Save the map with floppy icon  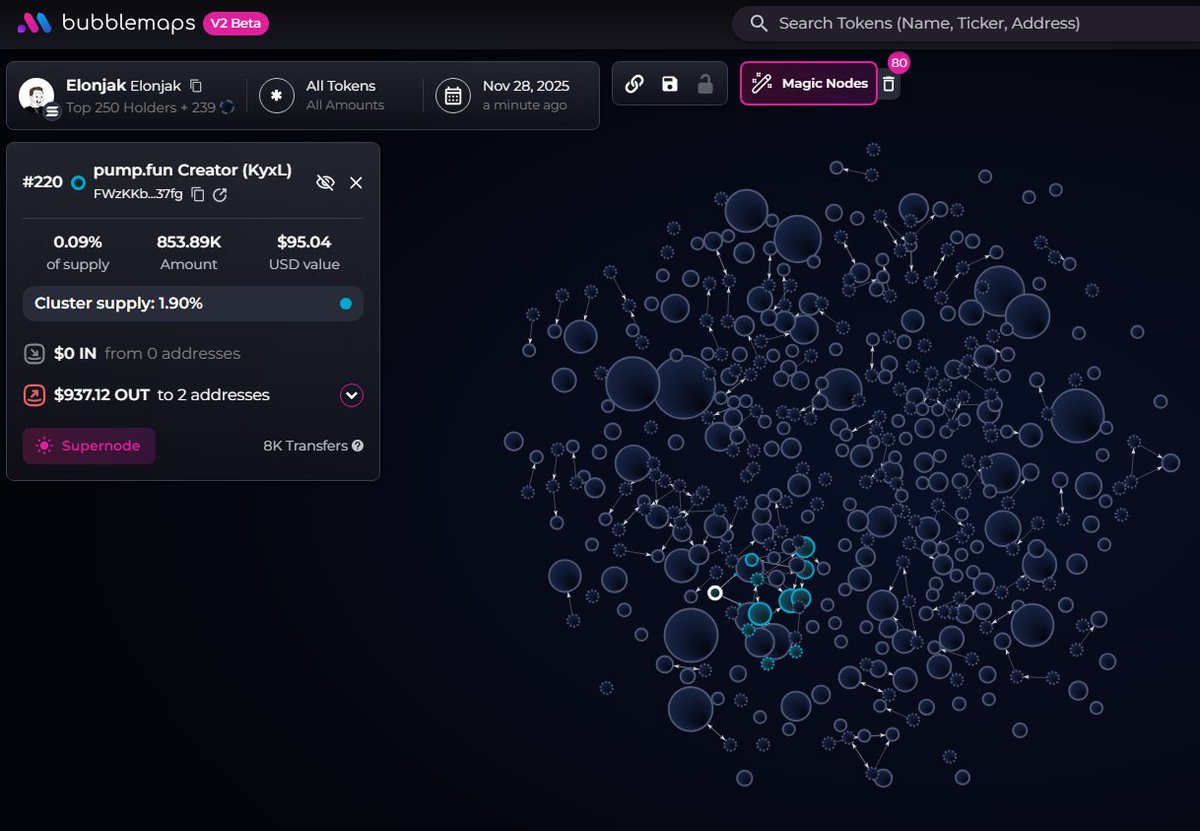[670, 84]
